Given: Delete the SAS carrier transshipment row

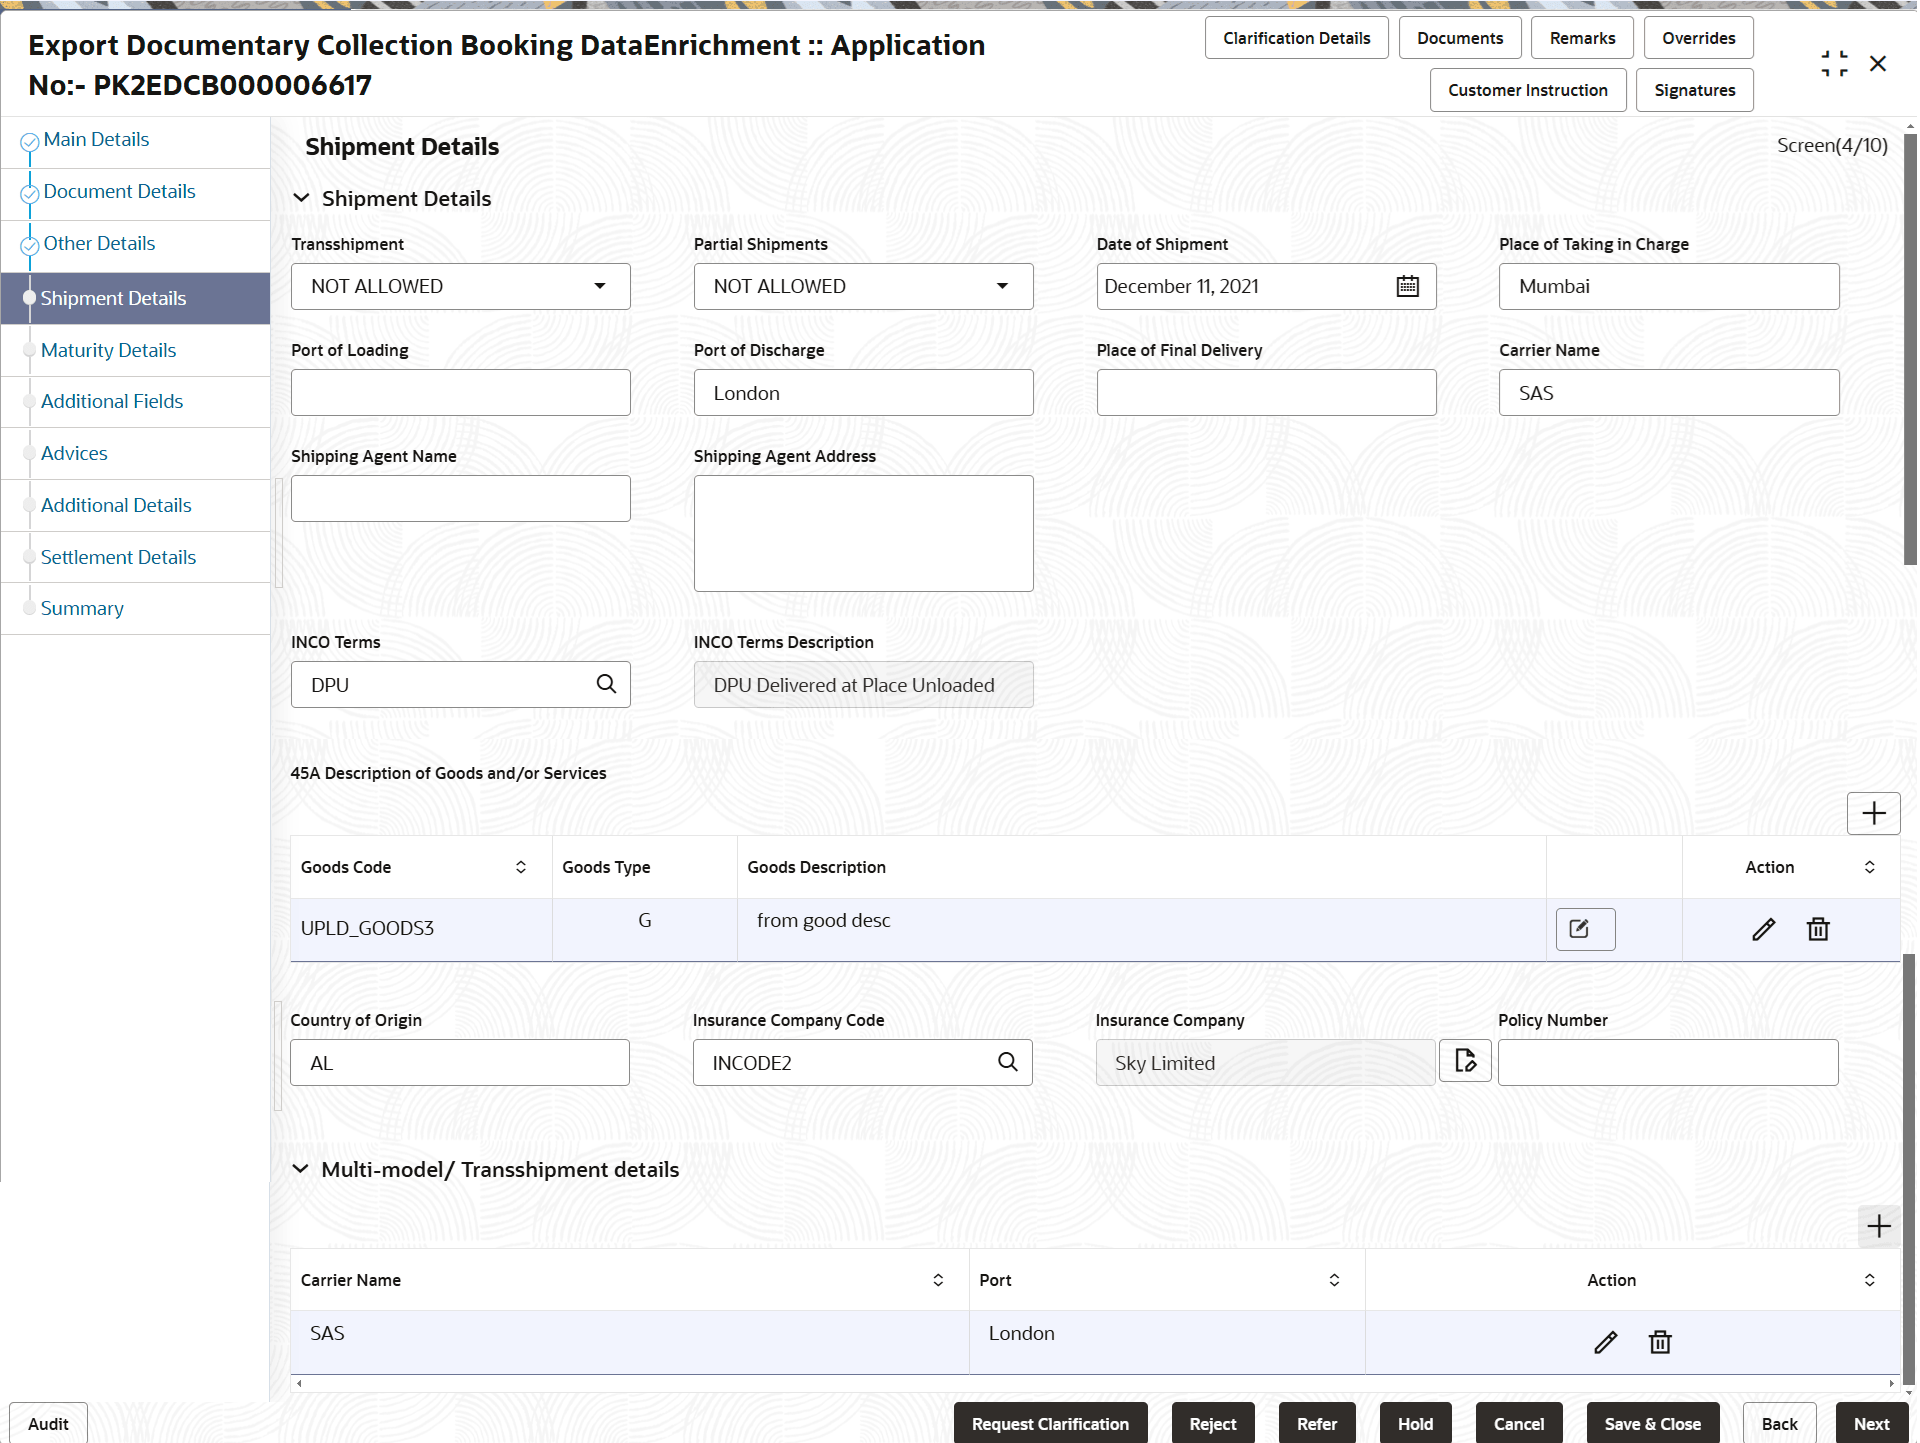Looking at the screenshot, I should (1660, 1342).
